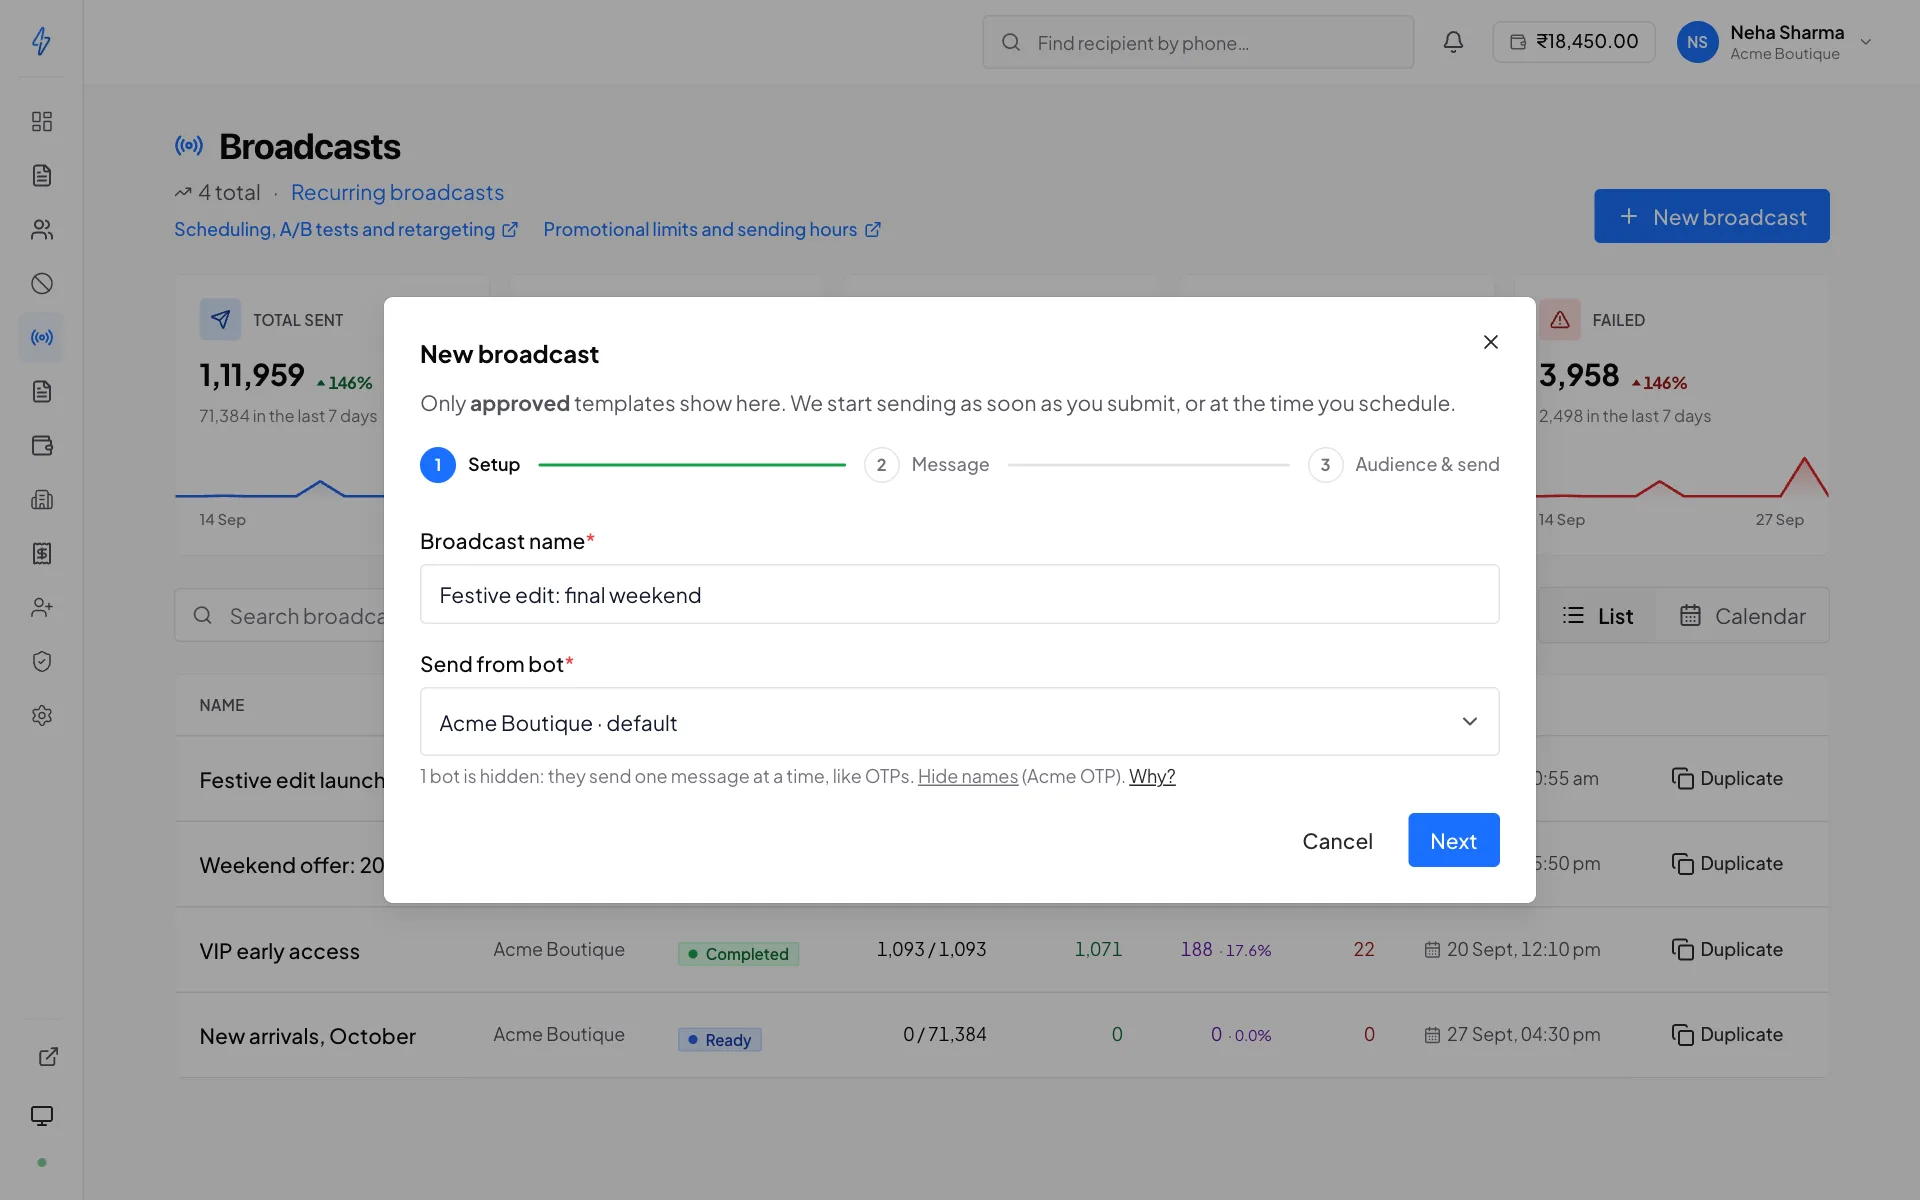Open the notifications bell
The width and height of the screenshot is (1920, 1200).
tap(1453, 42)
